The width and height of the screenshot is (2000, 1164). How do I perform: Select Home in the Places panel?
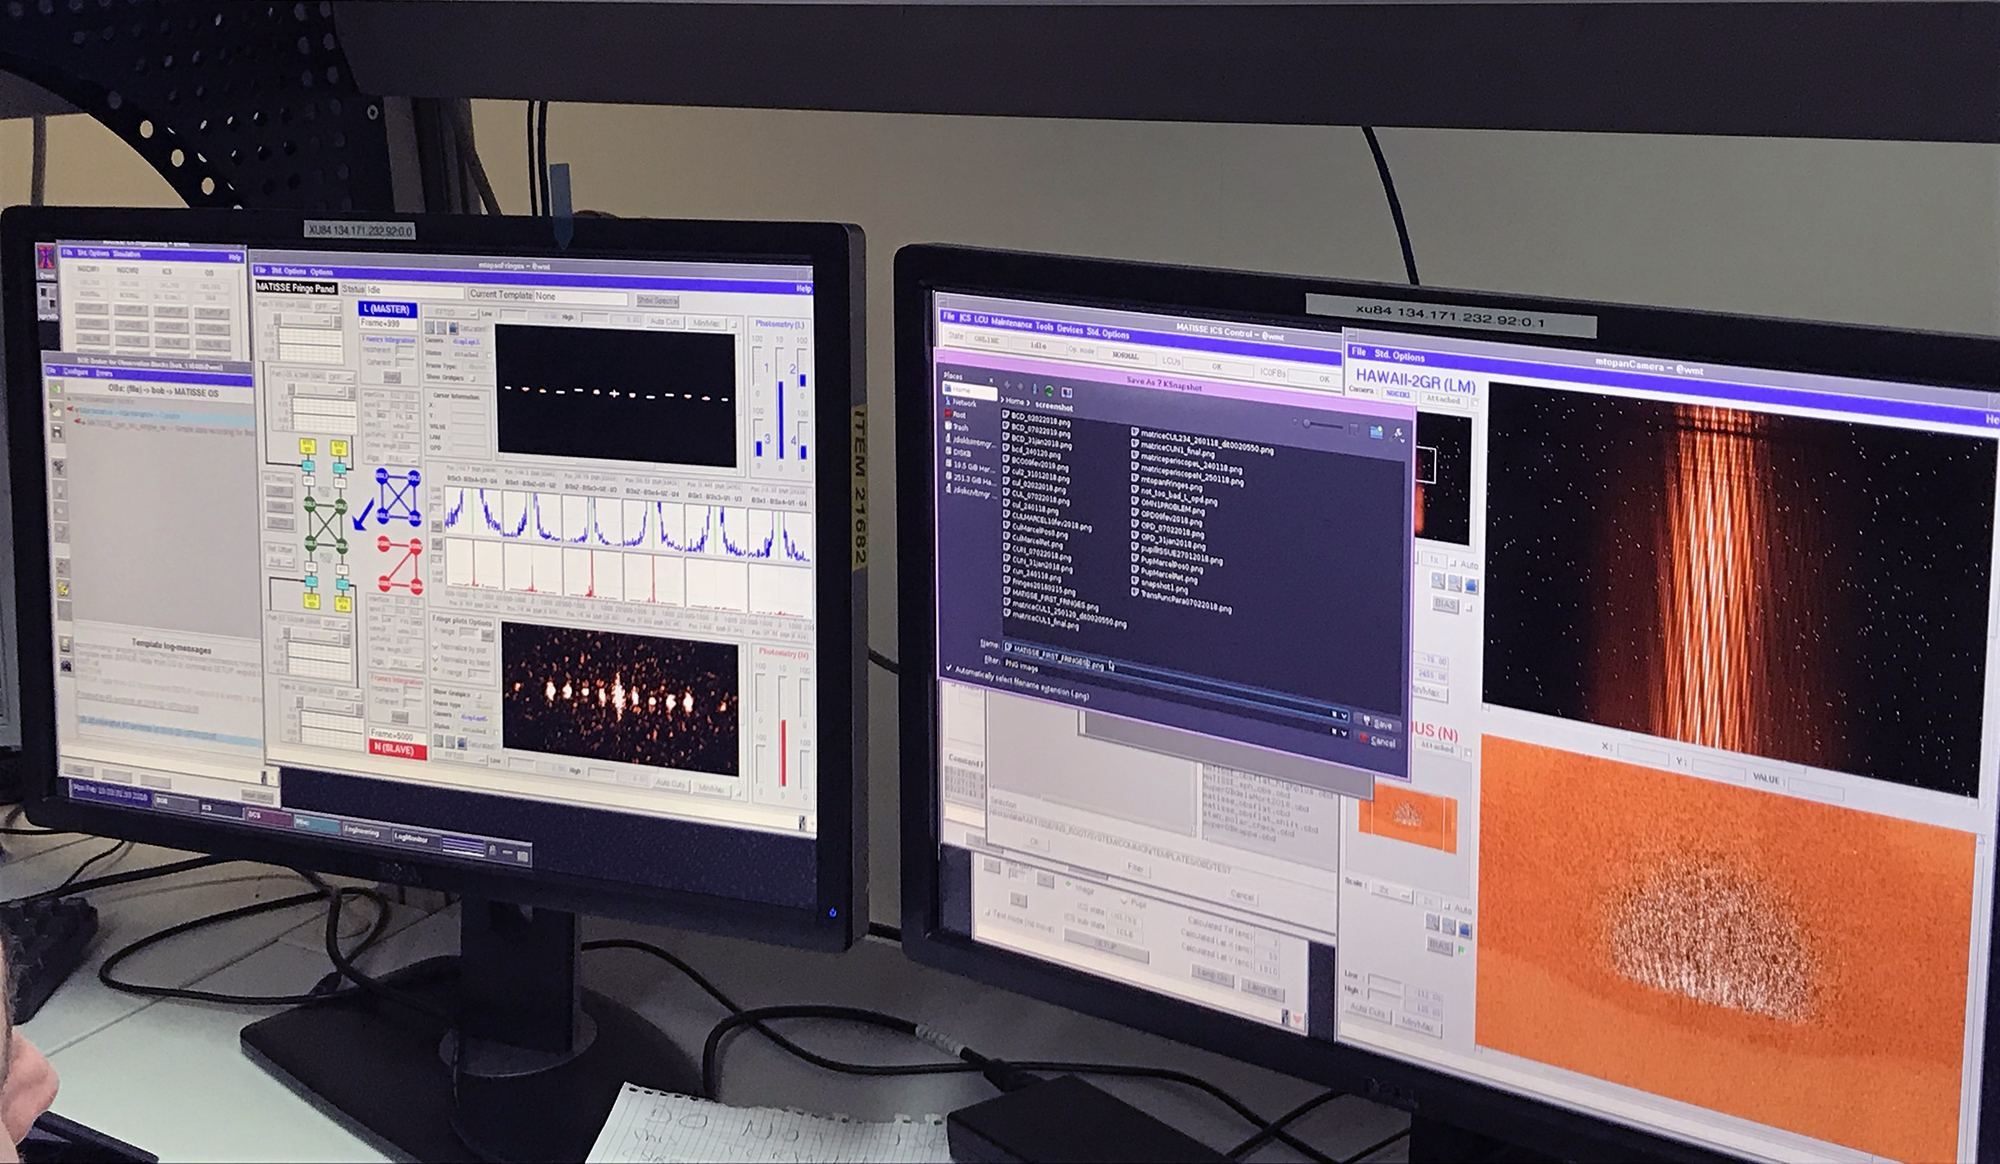[x=970, y=390]
